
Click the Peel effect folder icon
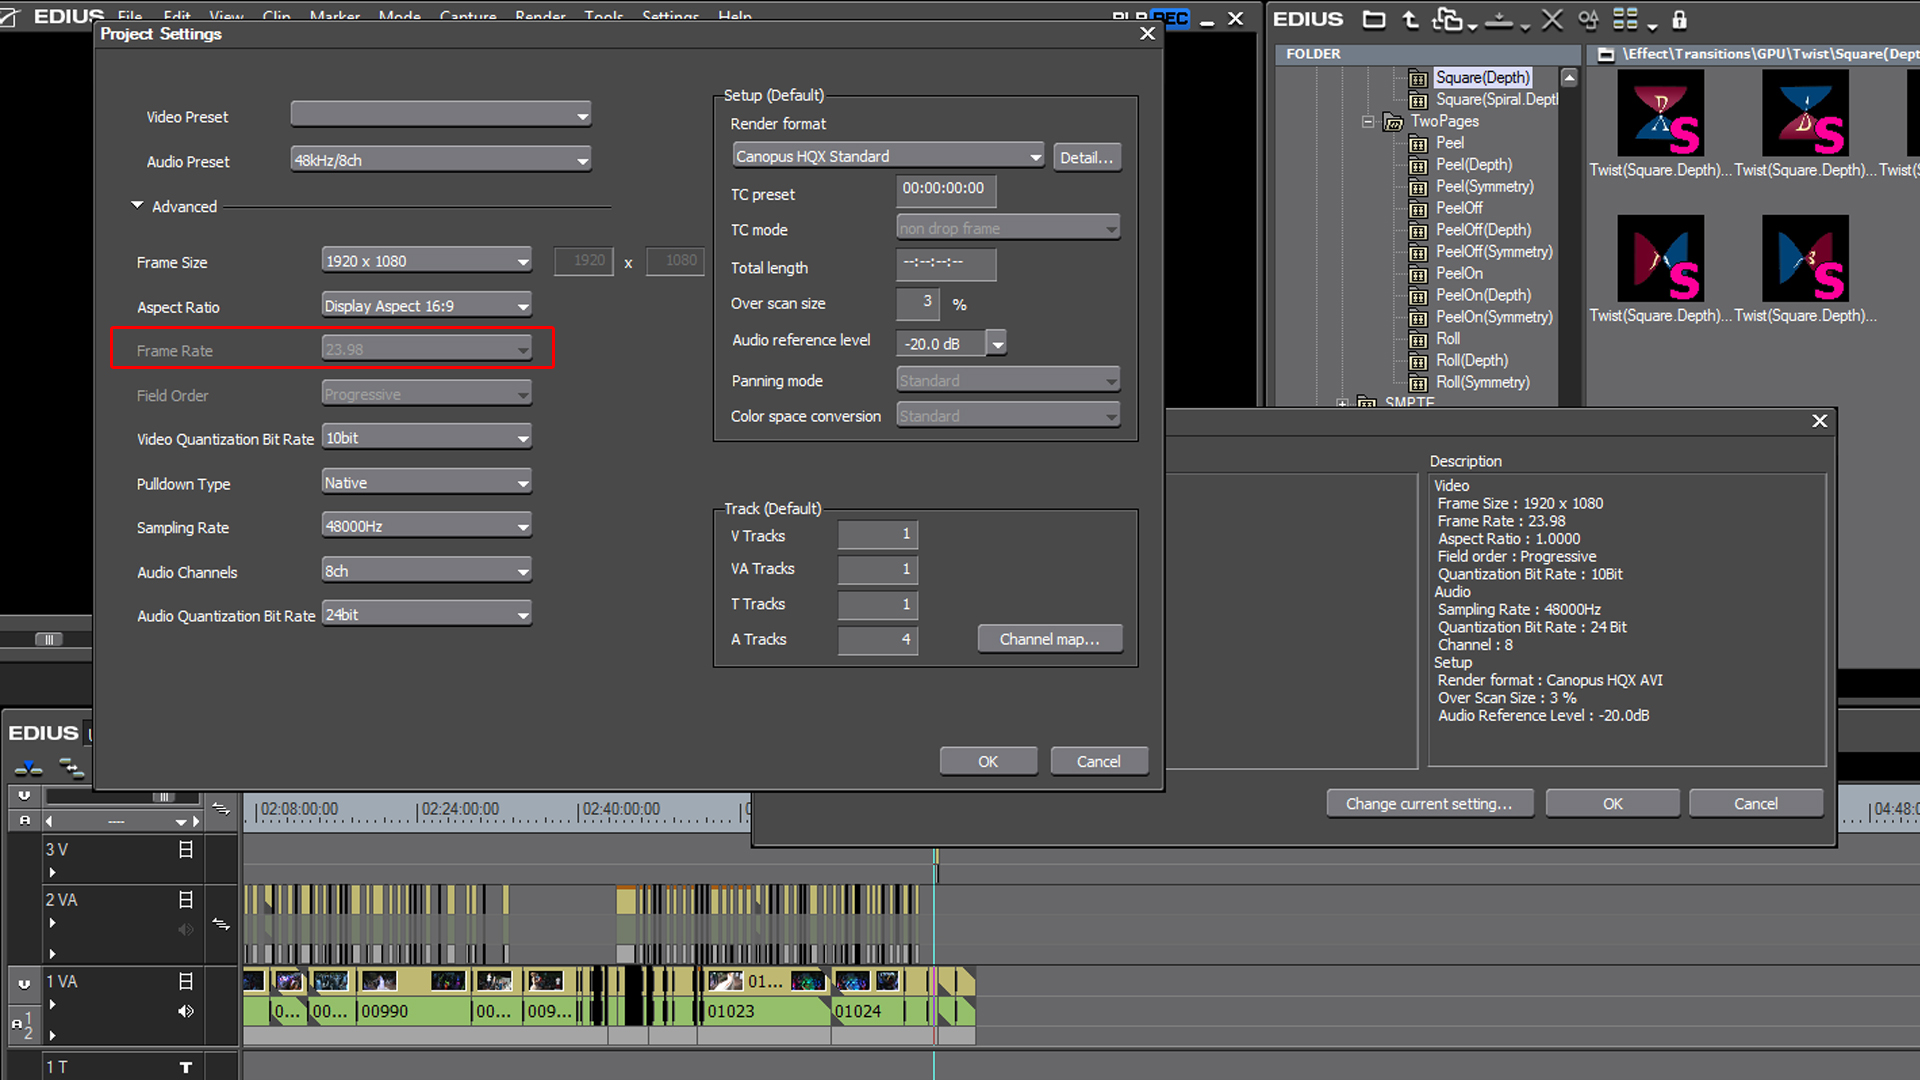click(1418, 143)
